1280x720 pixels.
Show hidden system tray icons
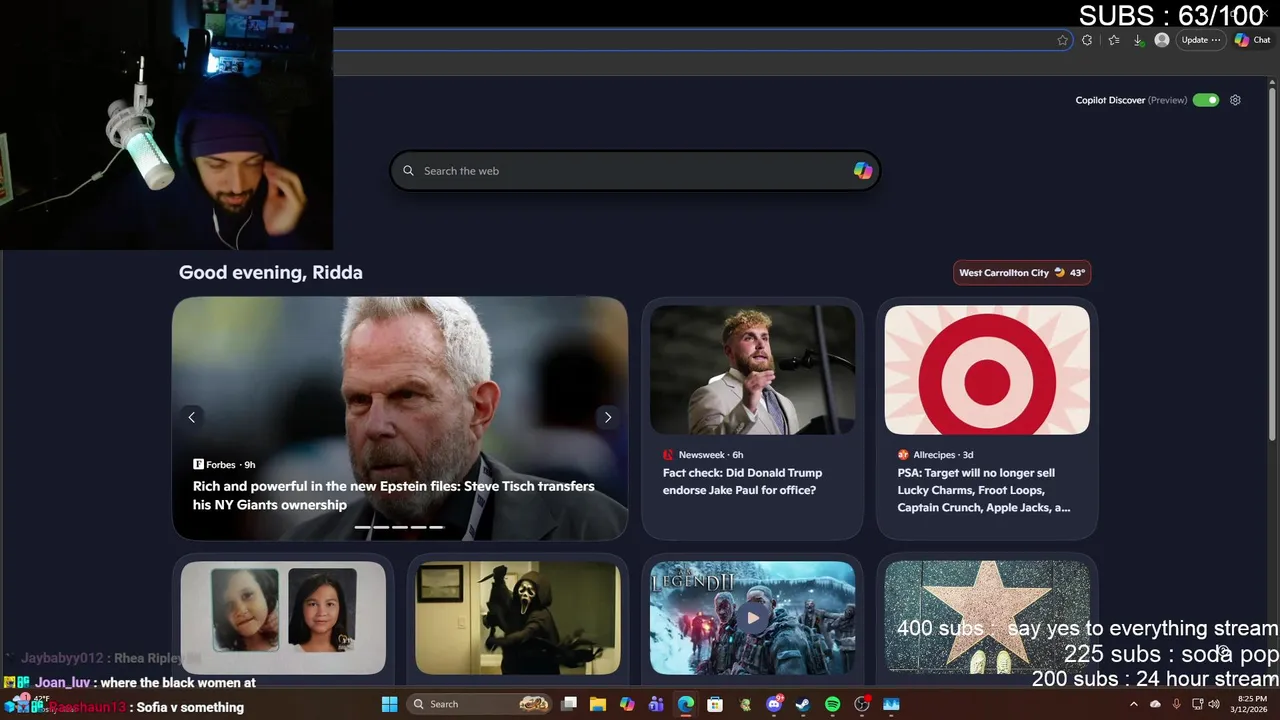click(1133, 704)
